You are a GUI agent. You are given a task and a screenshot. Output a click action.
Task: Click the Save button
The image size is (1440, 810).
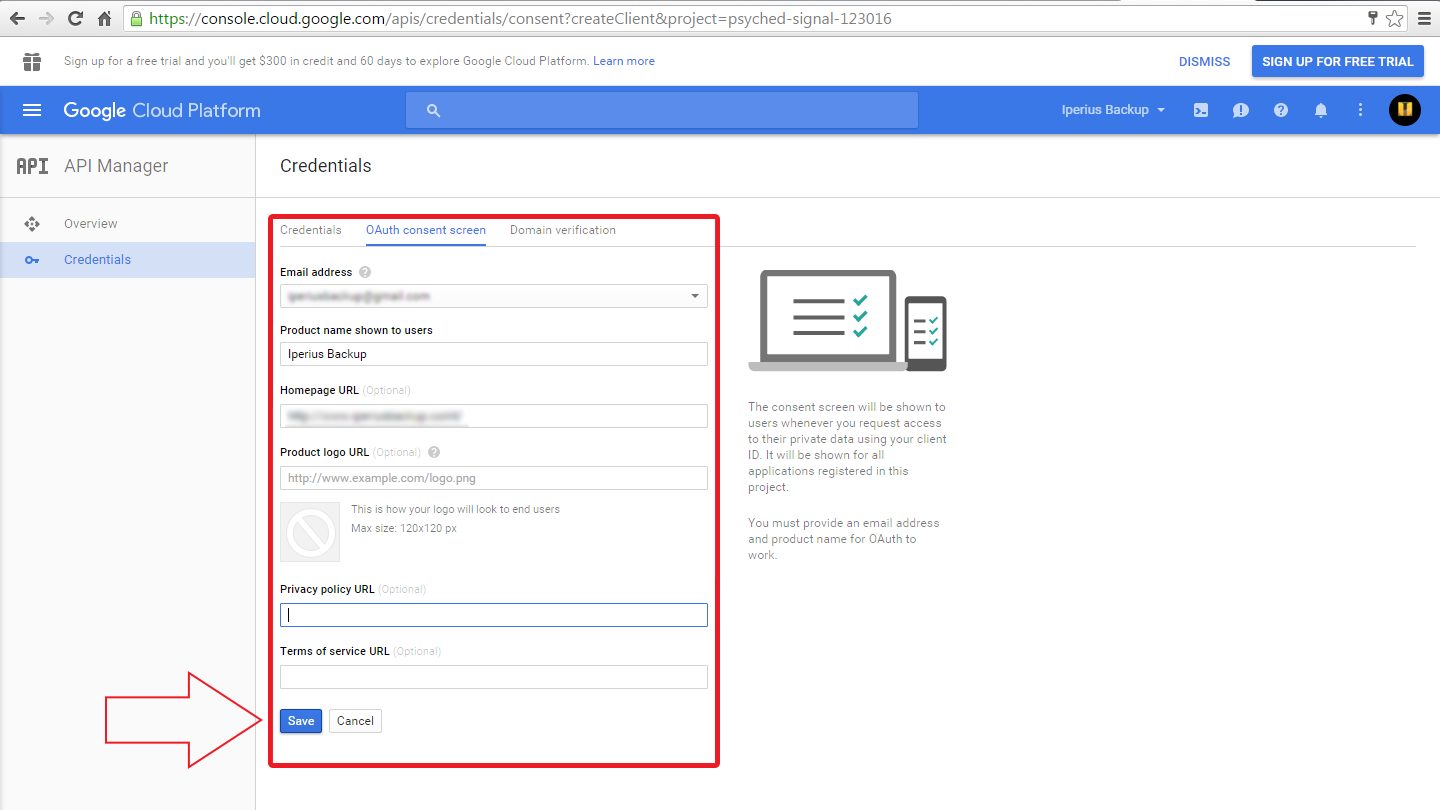click(x=301, y=721)
